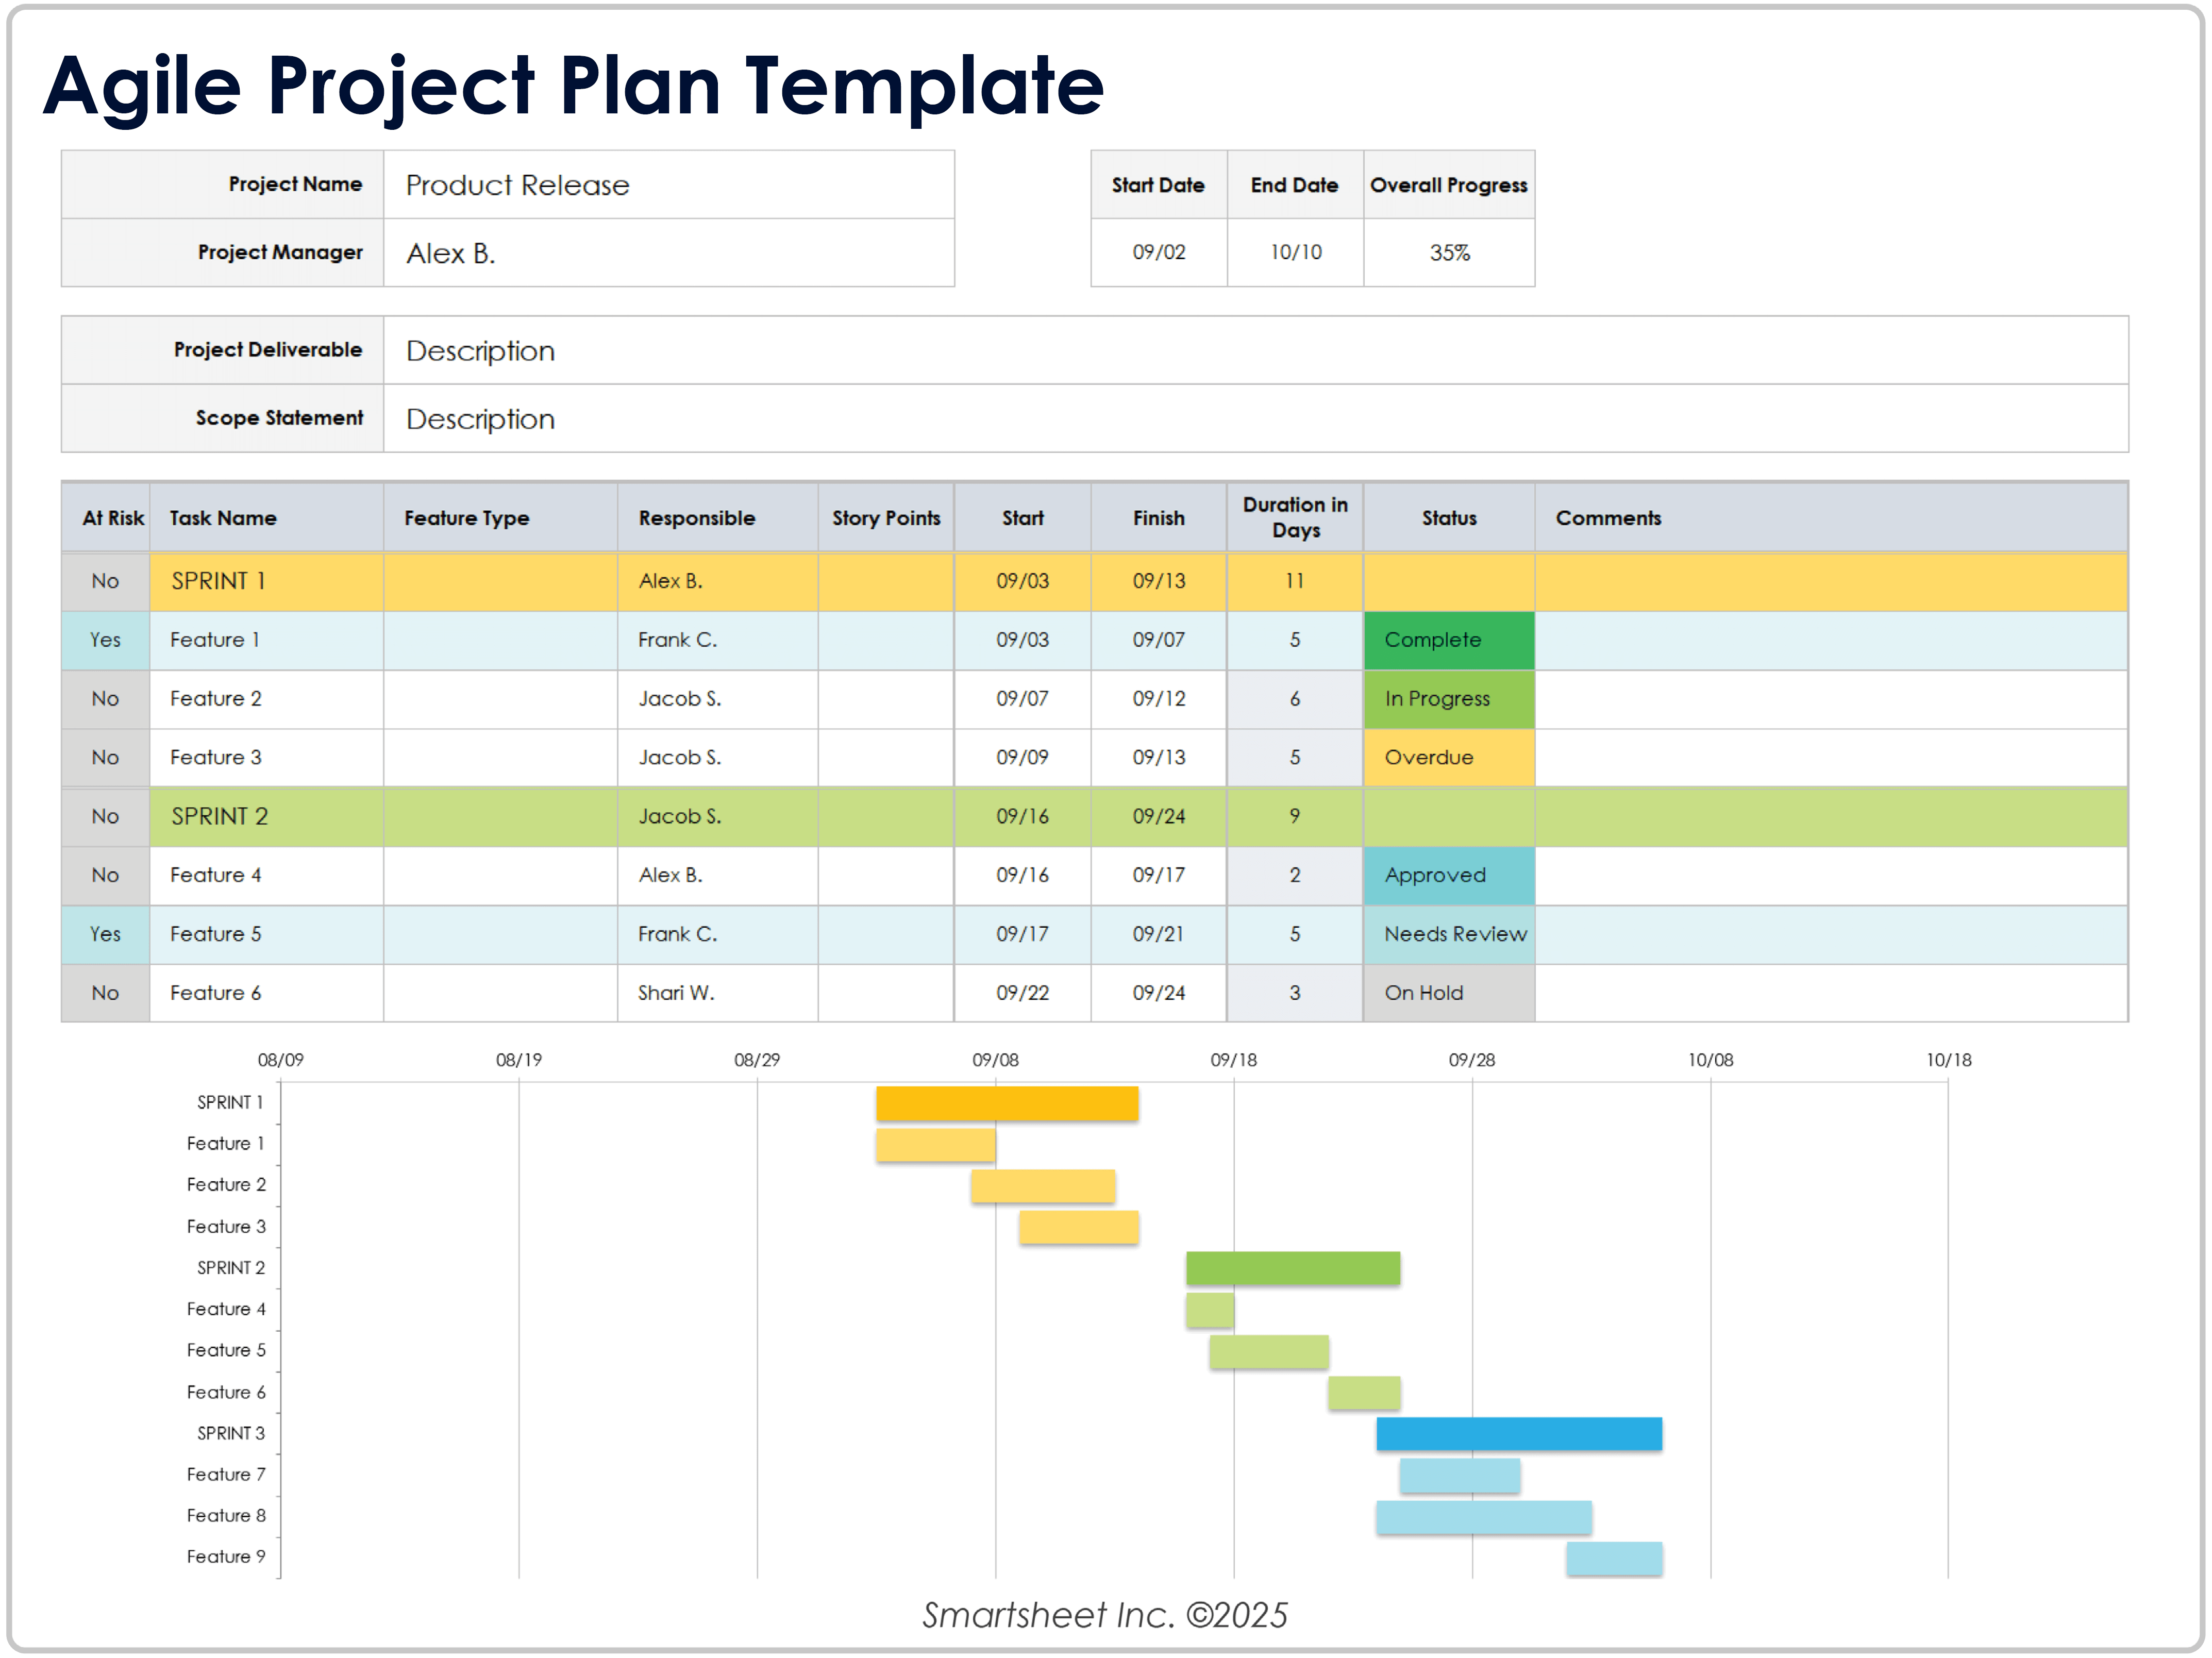Image resolution: width=2212 pixels, height=1658 pixels.
Task: Select the blue SPRINT 3 Gantt bar
Action: click(x=1519, y=1434)
